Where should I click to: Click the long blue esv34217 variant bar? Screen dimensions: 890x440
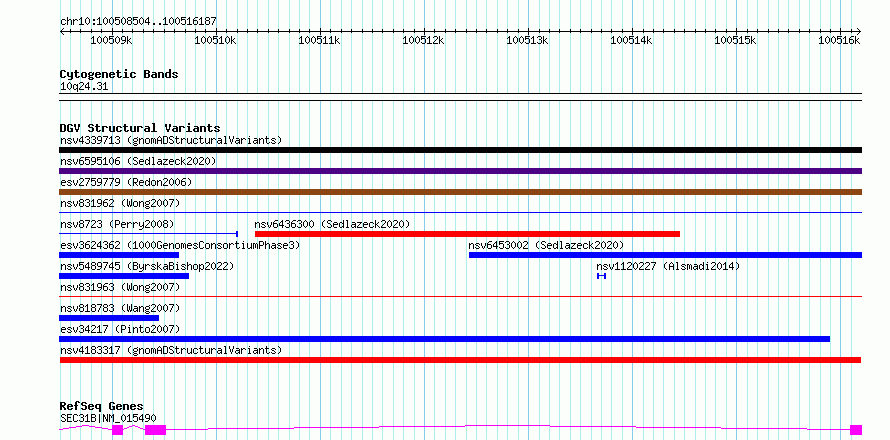pos(444,339)
